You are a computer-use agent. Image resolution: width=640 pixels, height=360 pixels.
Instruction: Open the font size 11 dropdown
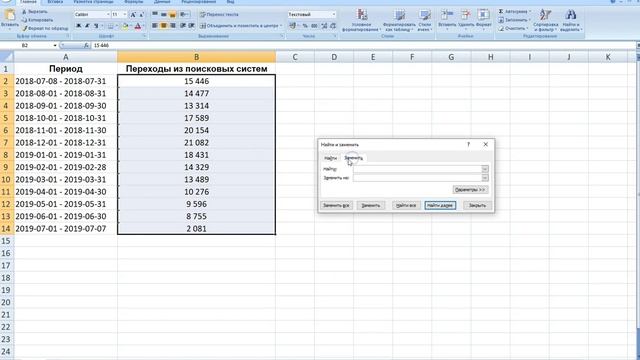(x=124, y=15)
